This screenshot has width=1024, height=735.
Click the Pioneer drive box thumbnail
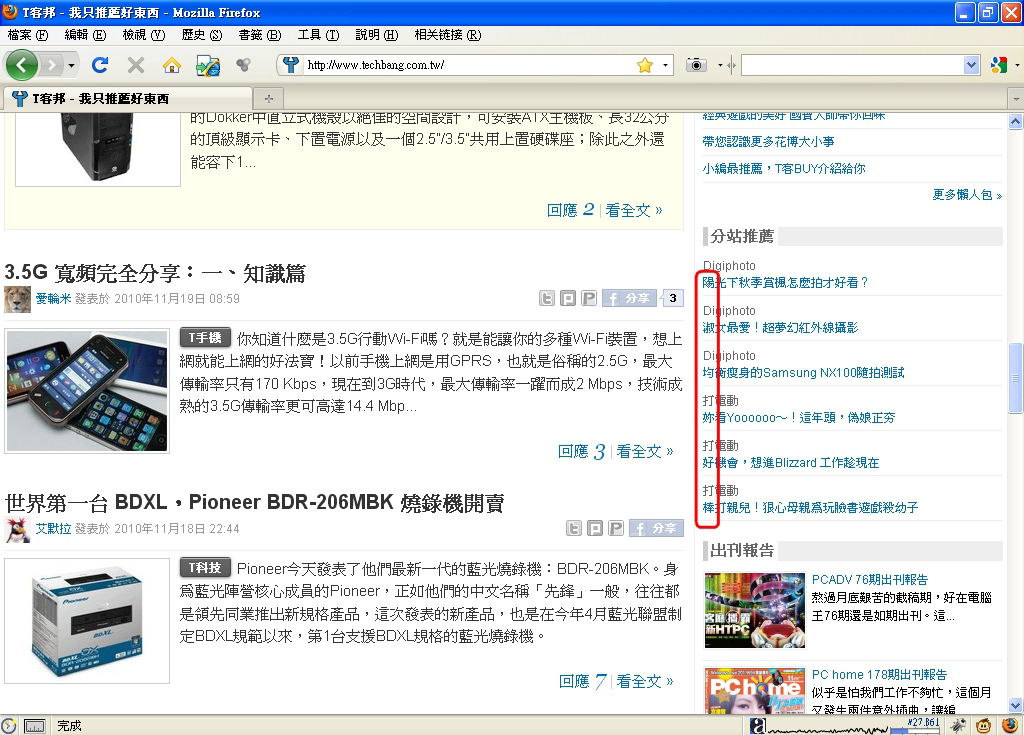[x=87, y=621]
